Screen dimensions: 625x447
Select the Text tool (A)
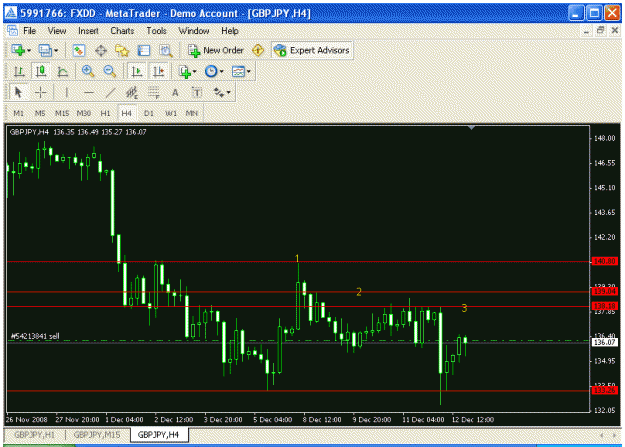[x=175, y=93]
